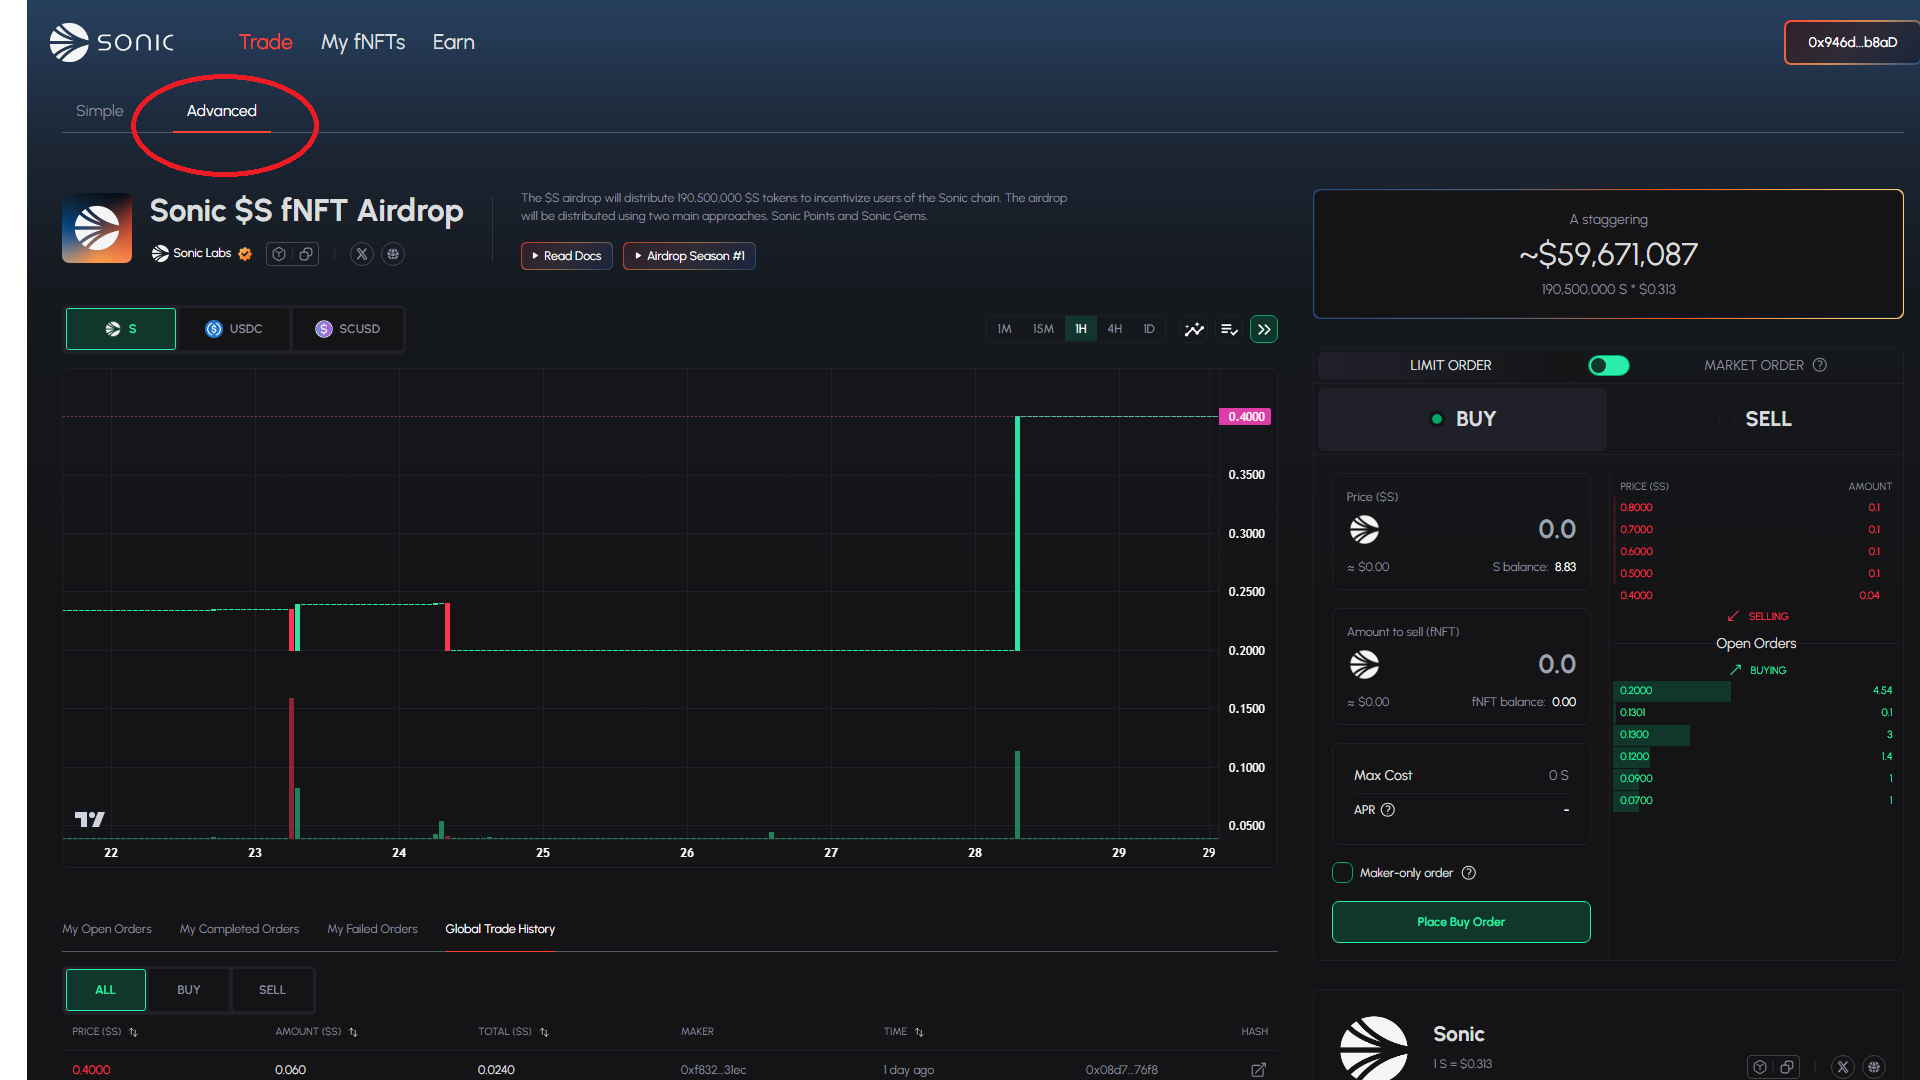Screen dimensions: 1920x1080
Task: Open the Earn page link
Action: coord(453,42)
